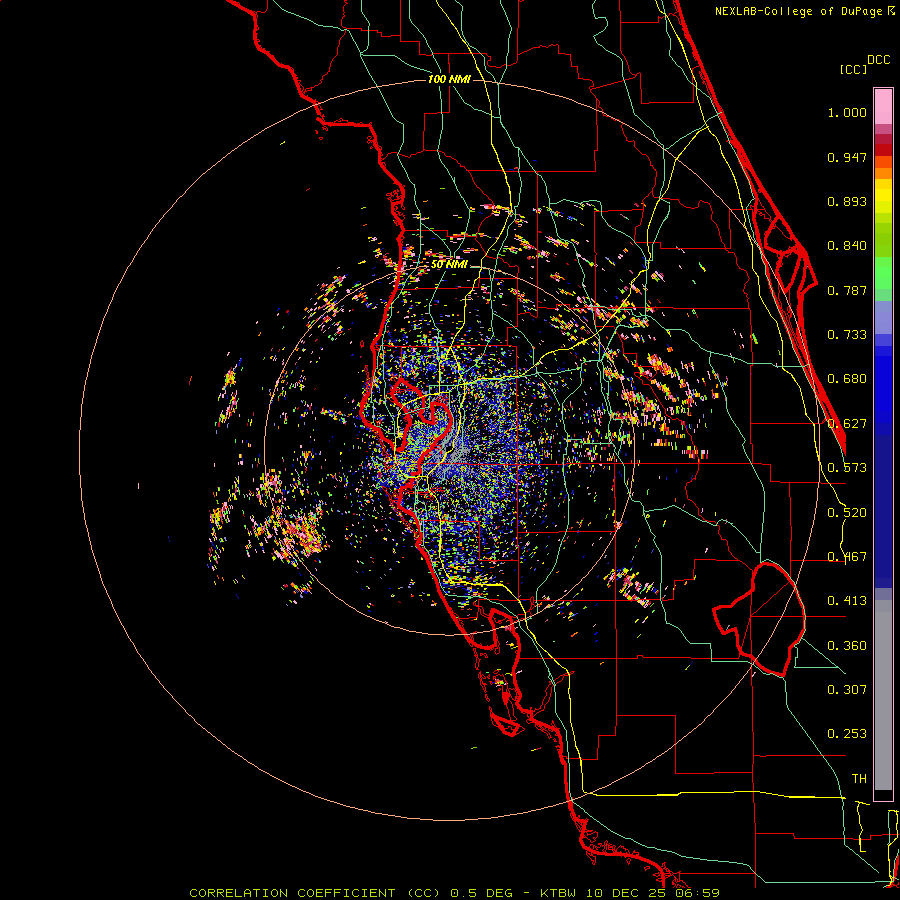900x900 pixels.
Task: Pick the pink segment of the color bar
Action: point(883,106)
